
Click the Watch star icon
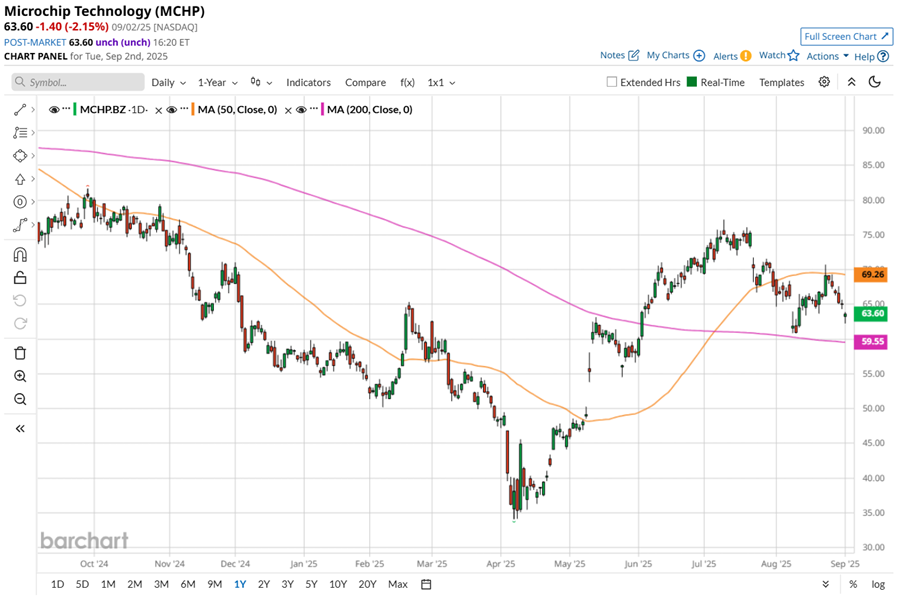point(793,55)
